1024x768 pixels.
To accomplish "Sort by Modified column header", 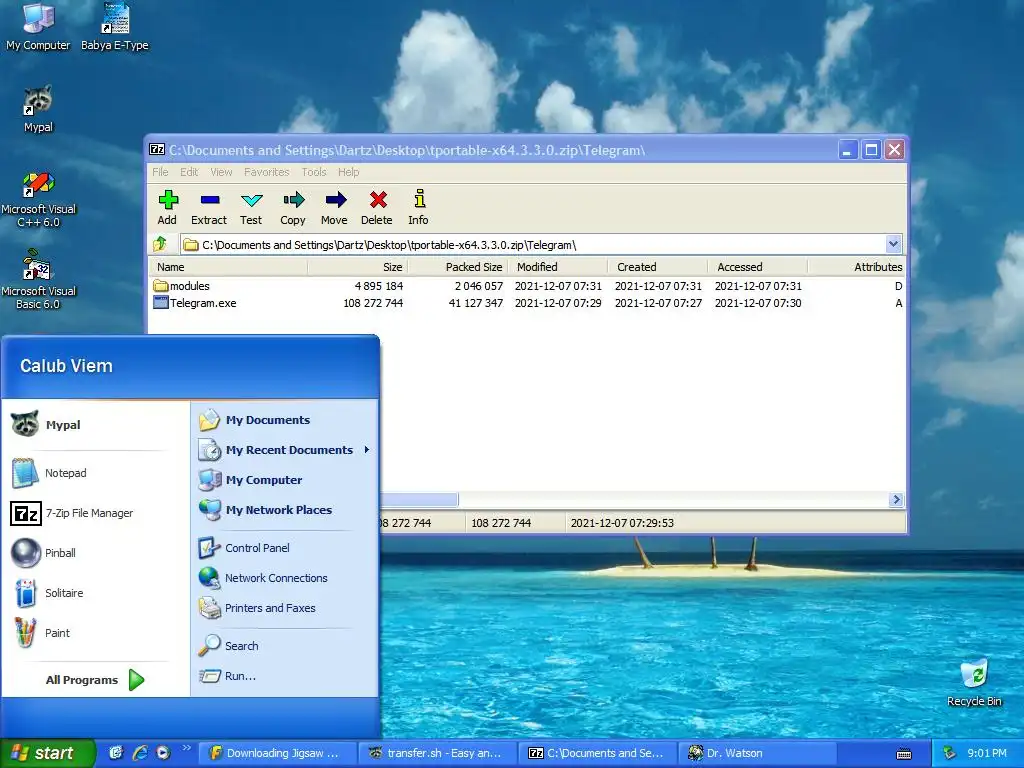I will (558, 266).
